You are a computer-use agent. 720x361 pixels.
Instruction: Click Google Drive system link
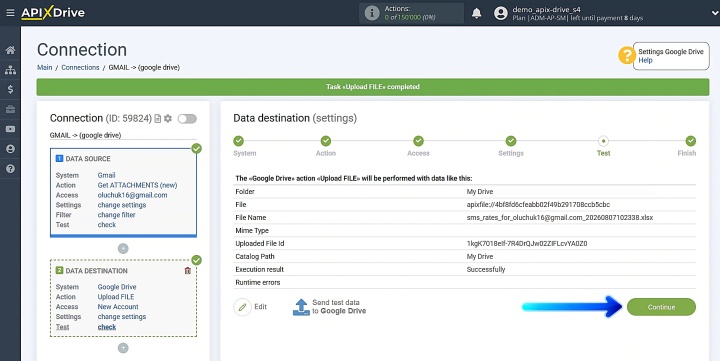117,287
